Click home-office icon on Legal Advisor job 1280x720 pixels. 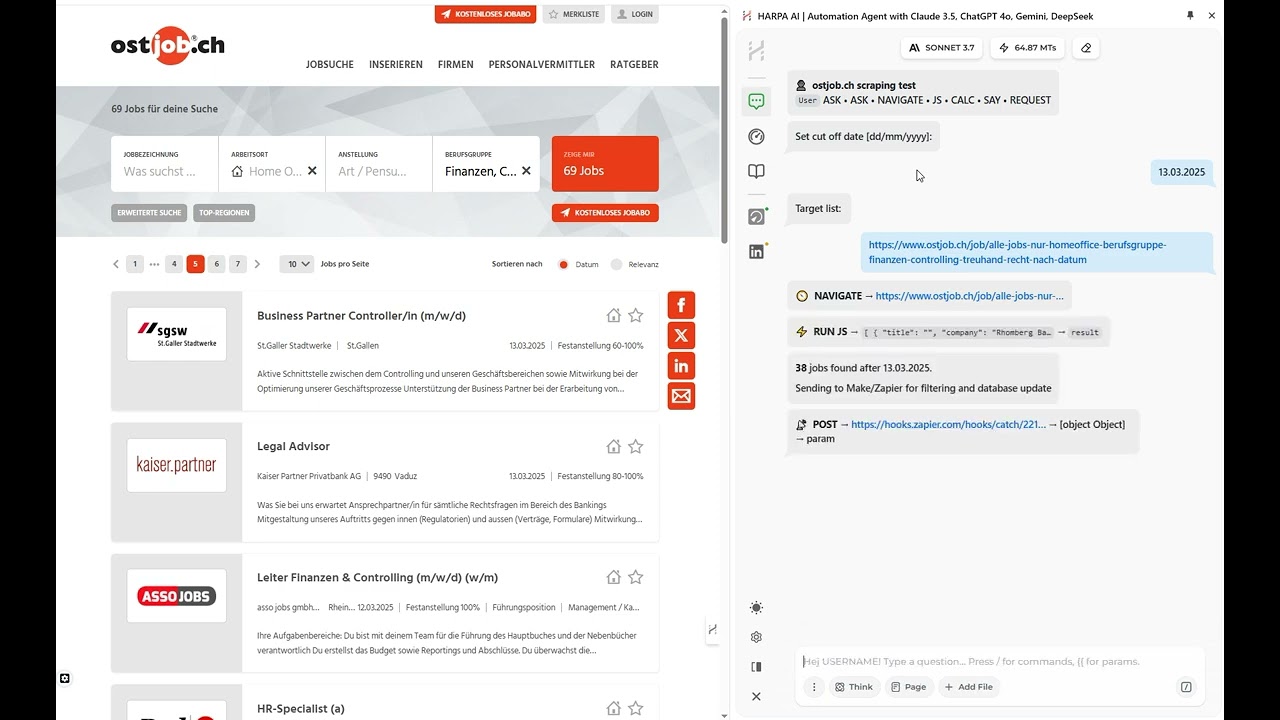[x=614, y=446]
